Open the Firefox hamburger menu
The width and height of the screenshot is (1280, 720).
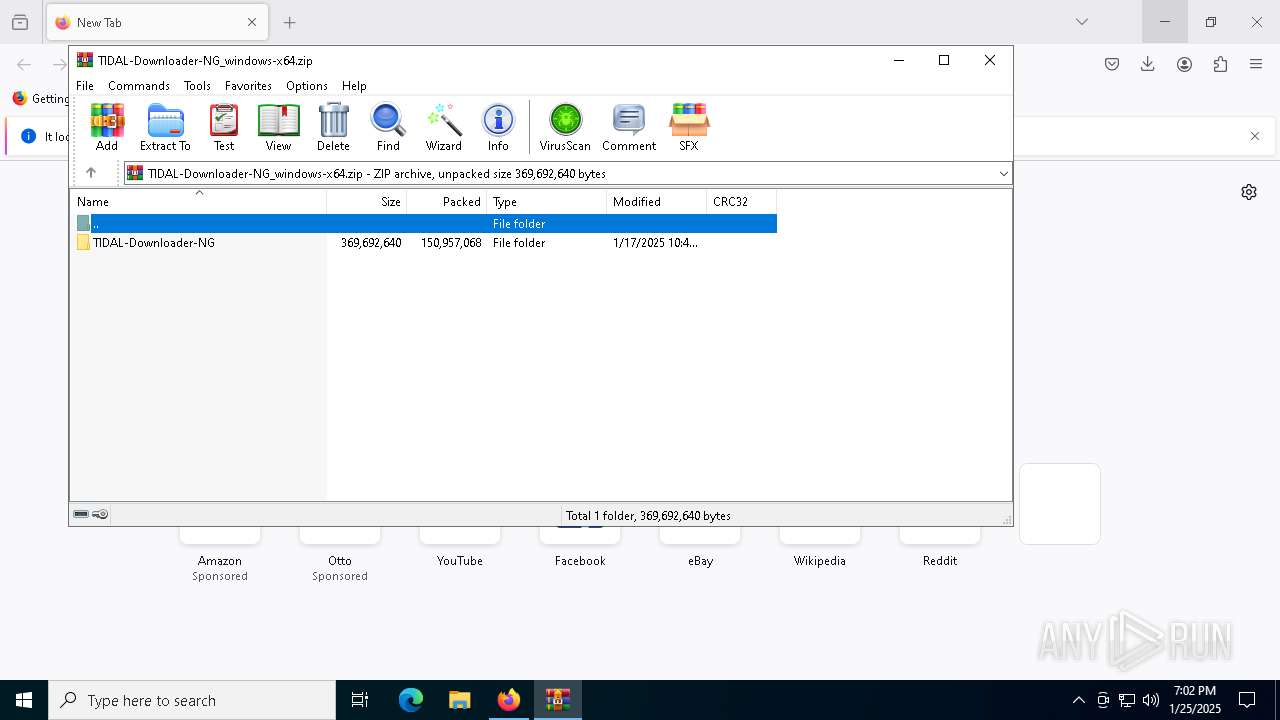click(x=1256, y=64)
